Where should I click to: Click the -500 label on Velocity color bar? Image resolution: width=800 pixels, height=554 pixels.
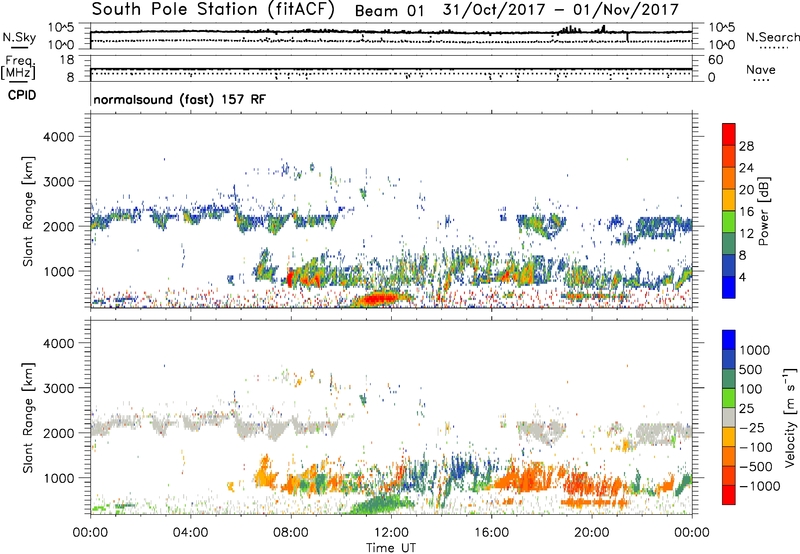pyautogui.click(x=756, y=467)
